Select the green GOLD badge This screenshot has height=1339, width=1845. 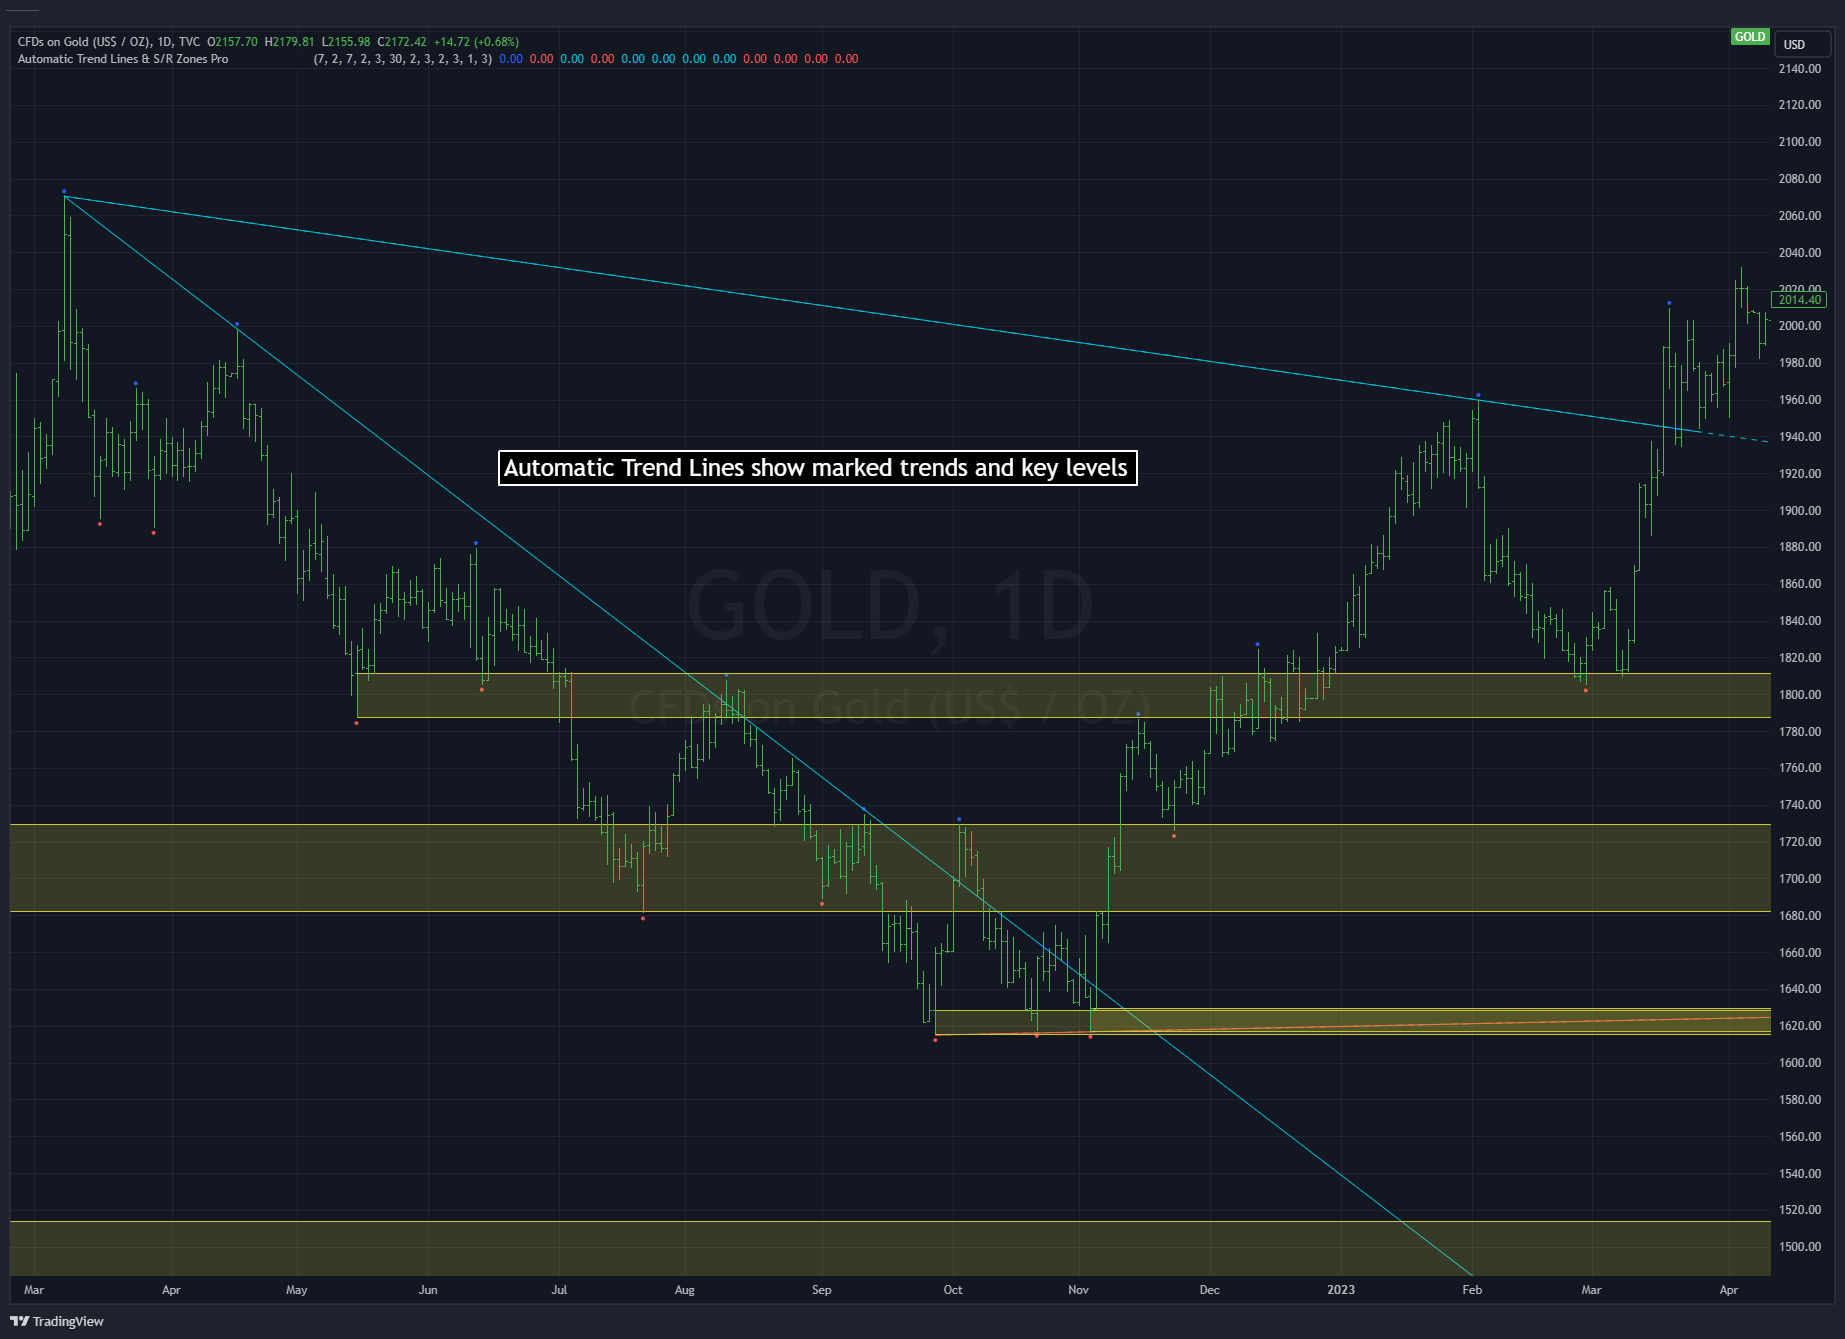click(x=1751, y=37)
